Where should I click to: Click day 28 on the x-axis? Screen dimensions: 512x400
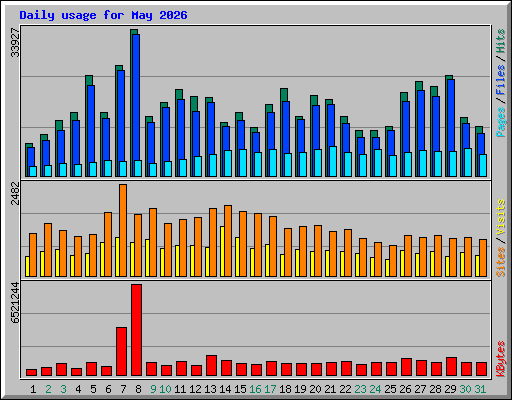coord(435,389)
